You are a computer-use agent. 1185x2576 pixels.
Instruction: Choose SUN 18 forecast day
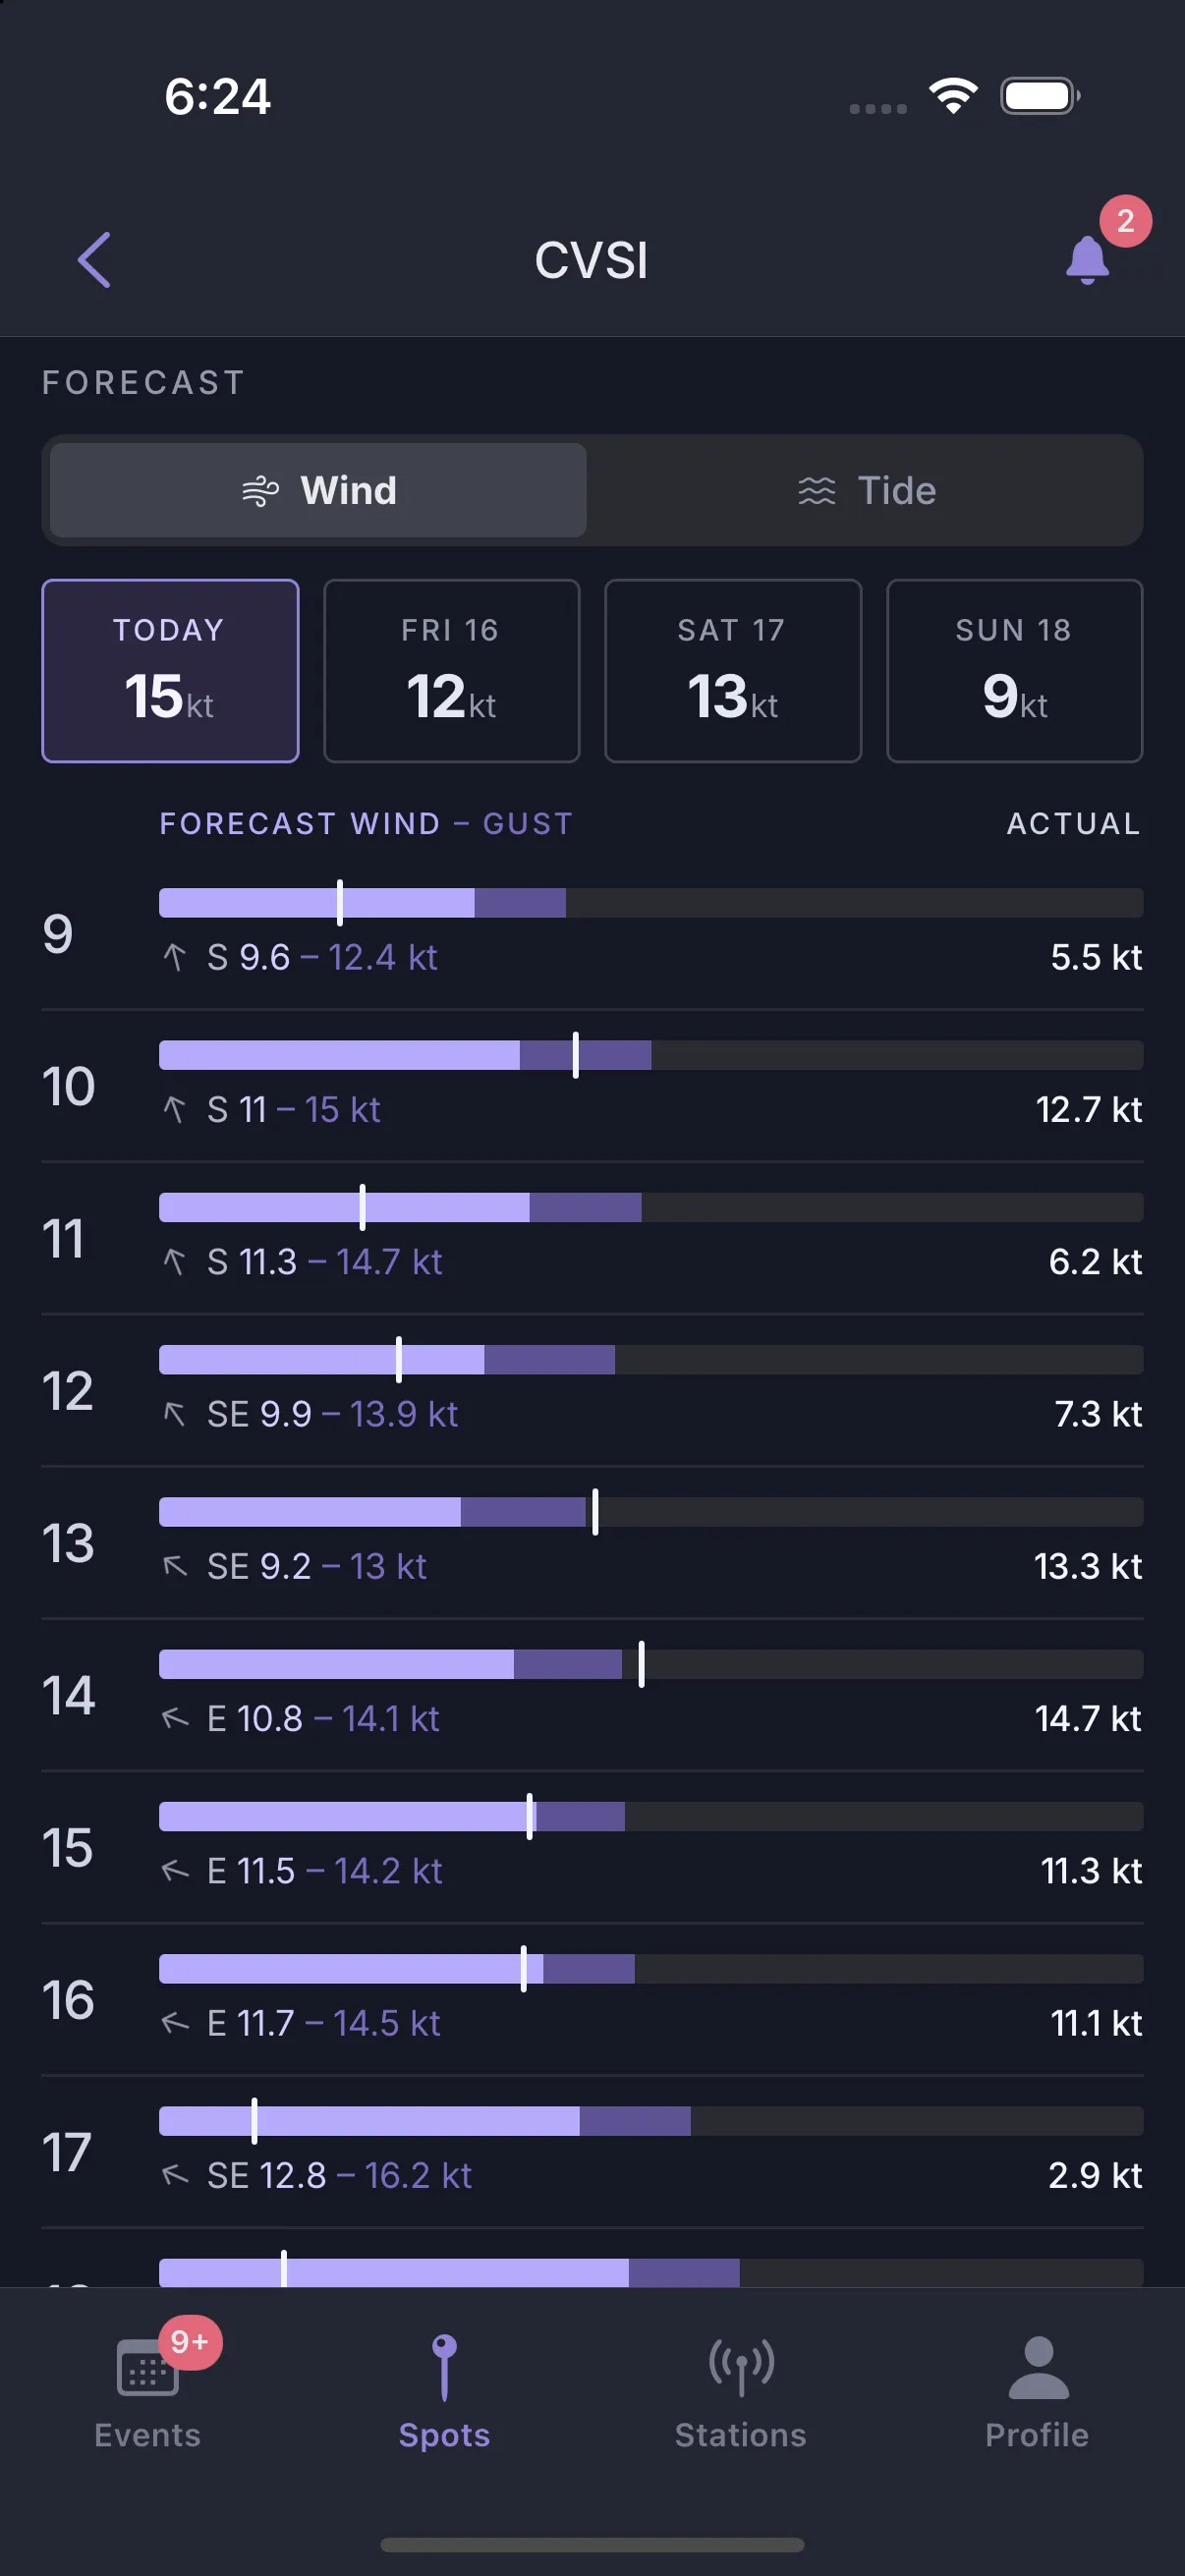tap(1014, 671)
